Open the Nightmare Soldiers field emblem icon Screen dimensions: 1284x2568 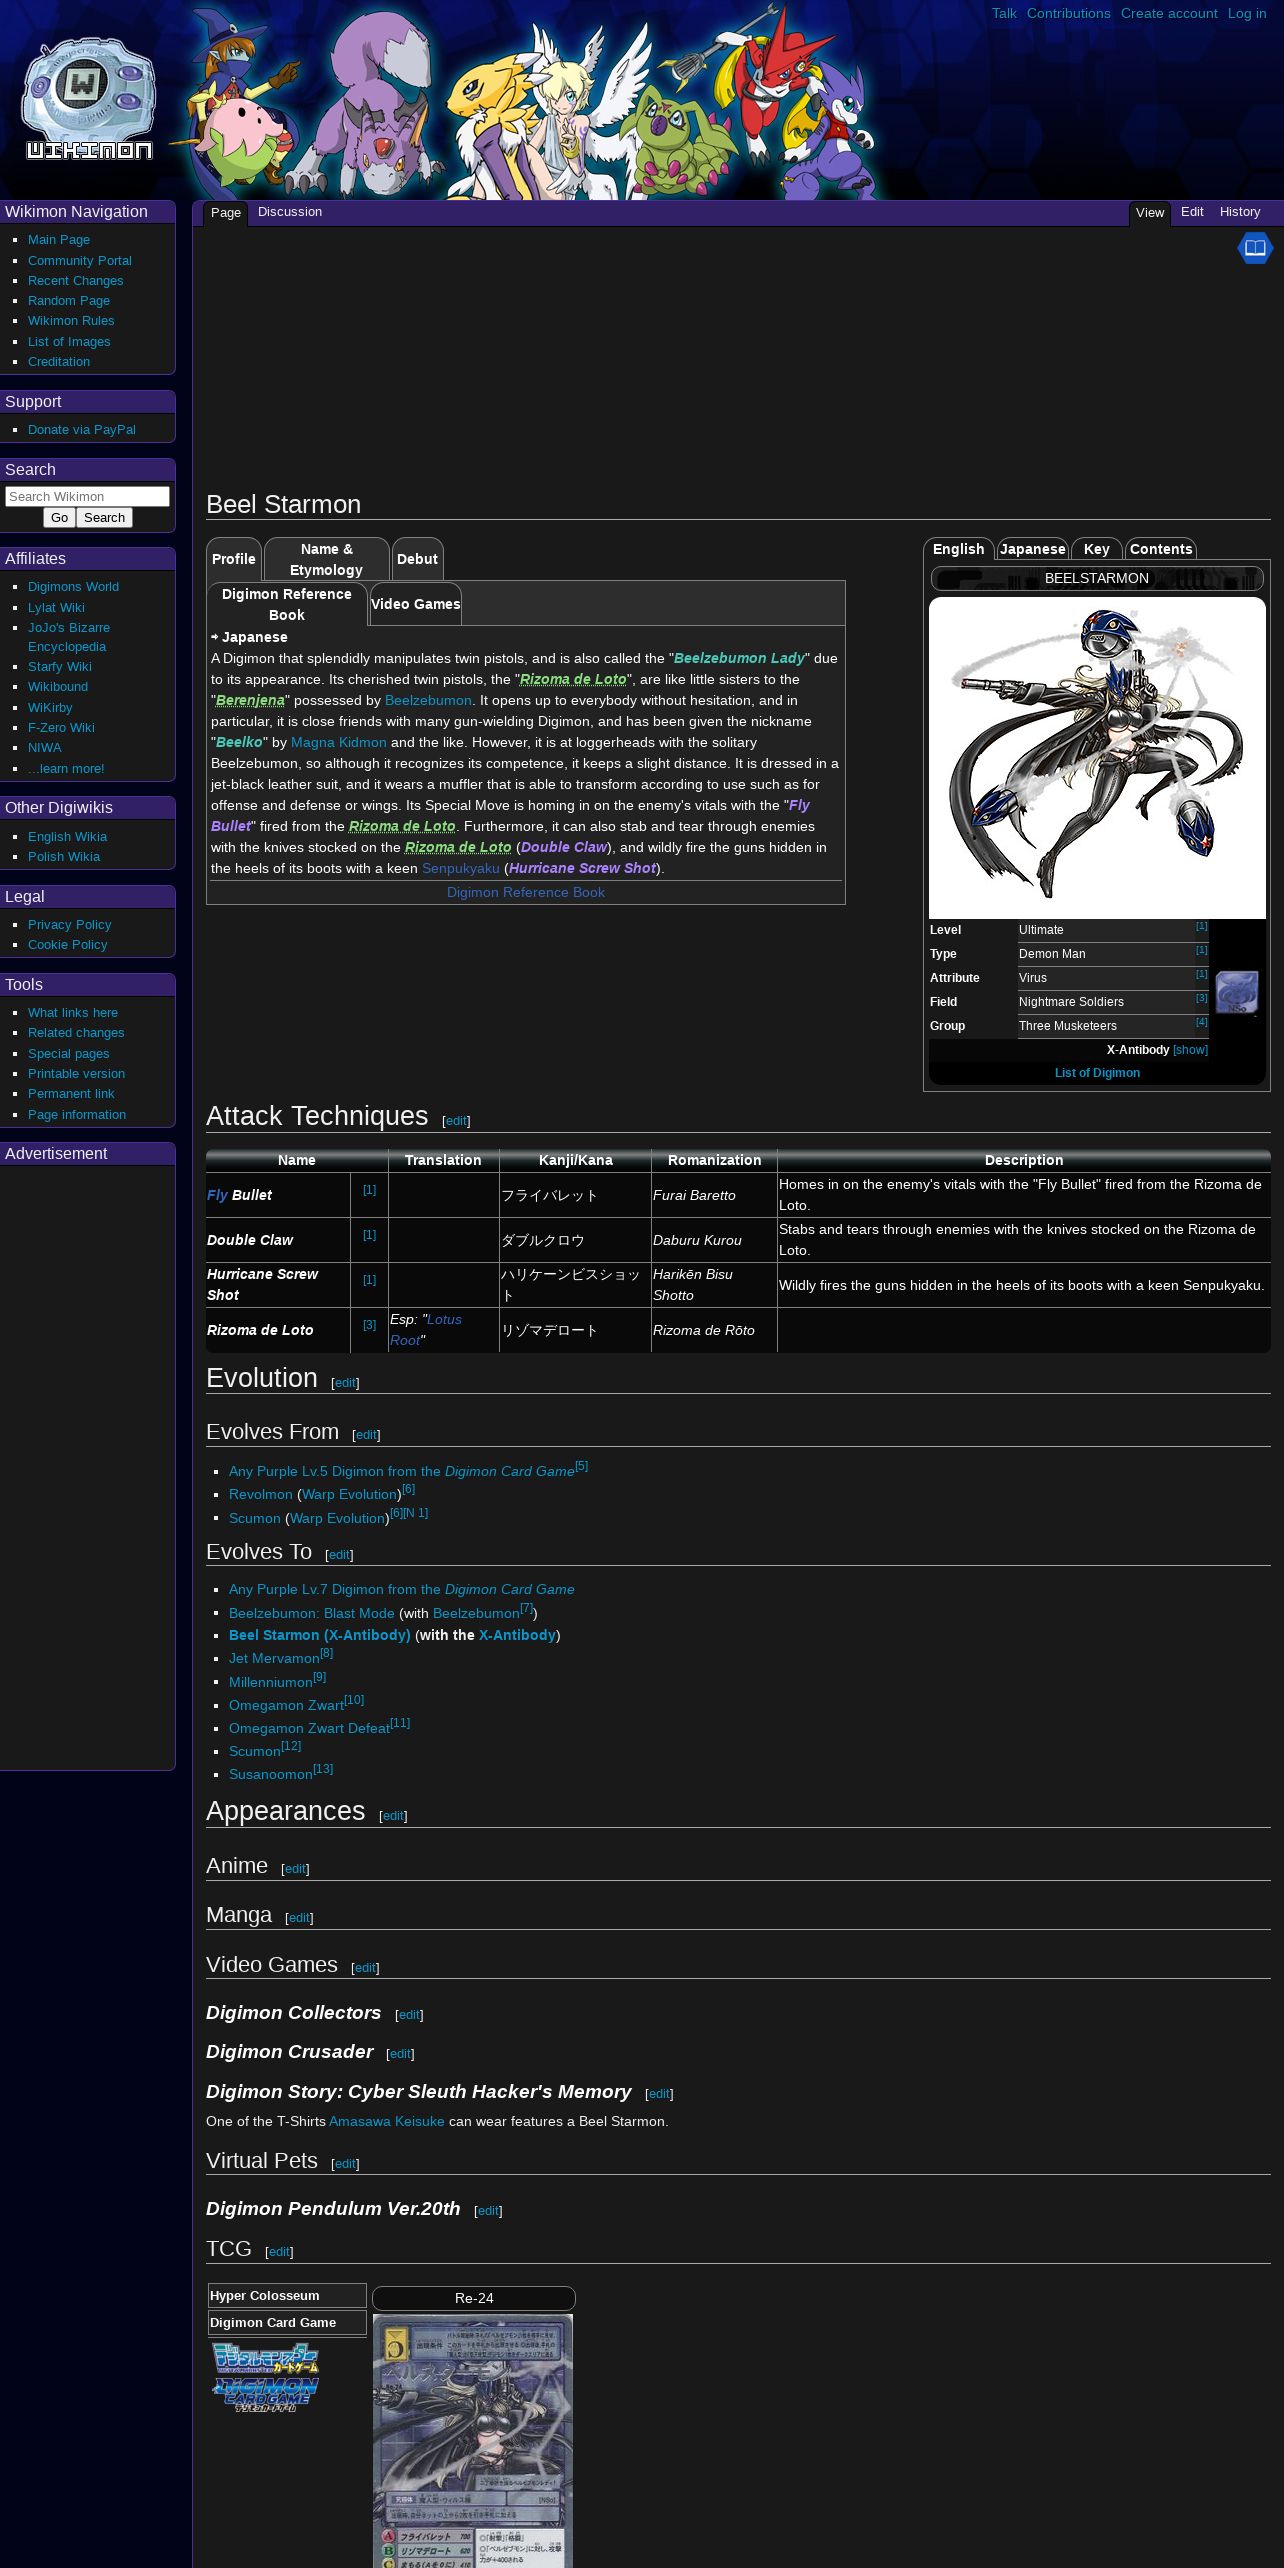pyautogui.click(x=1236, y=992)
